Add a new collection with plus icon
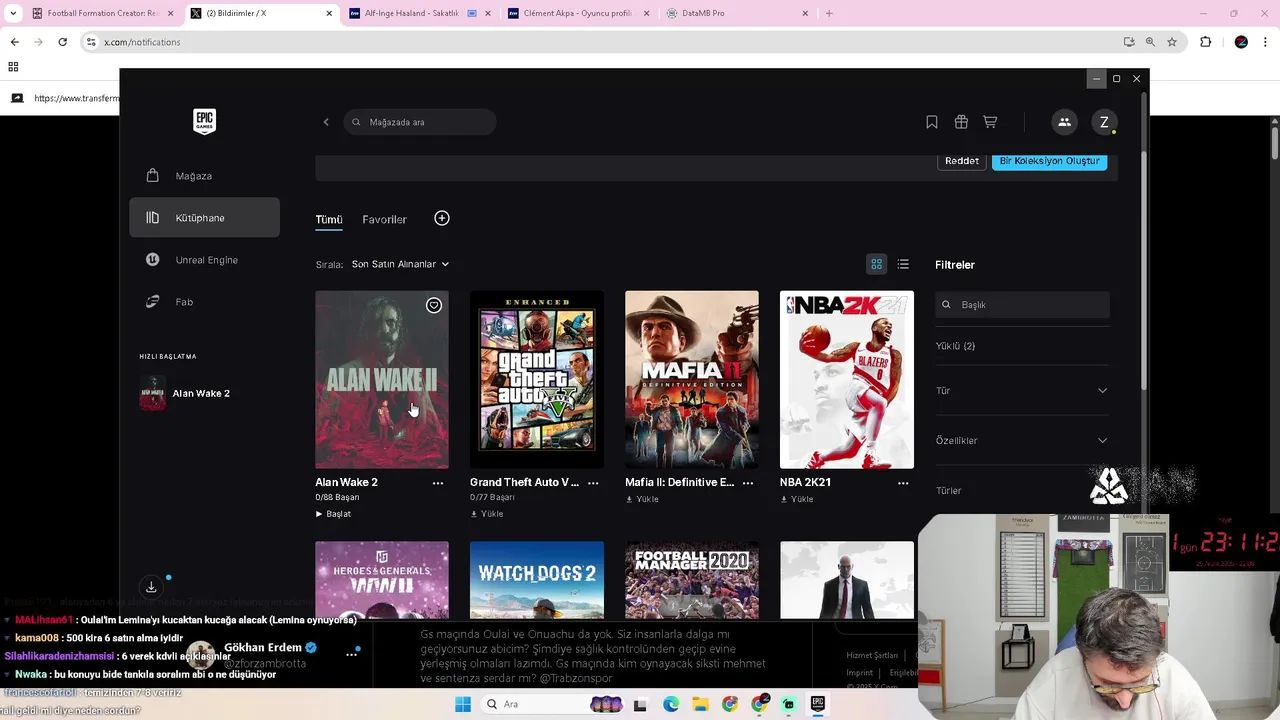 point(442,218)
